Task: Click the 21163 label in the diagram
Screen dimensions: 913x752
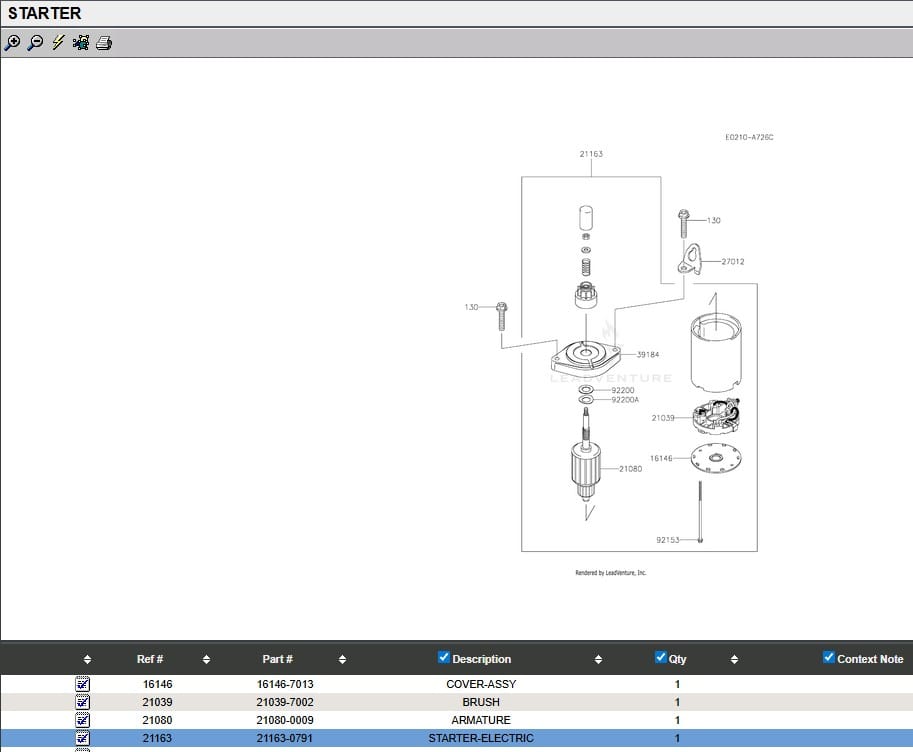Action: coord(591,154)
